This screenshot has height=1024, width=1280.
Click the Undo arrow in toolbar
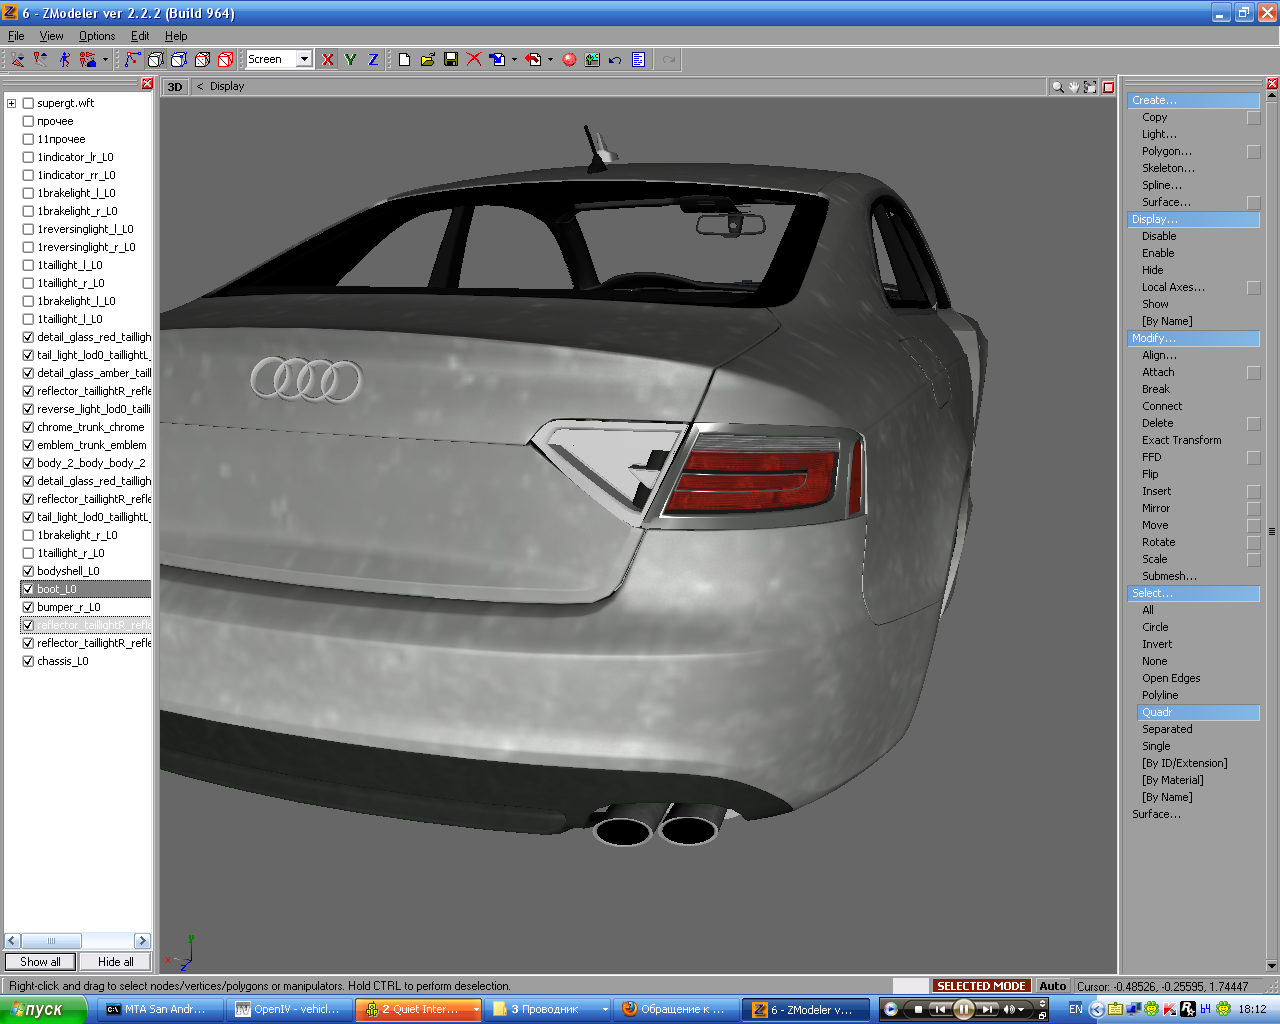coord(615,60)
